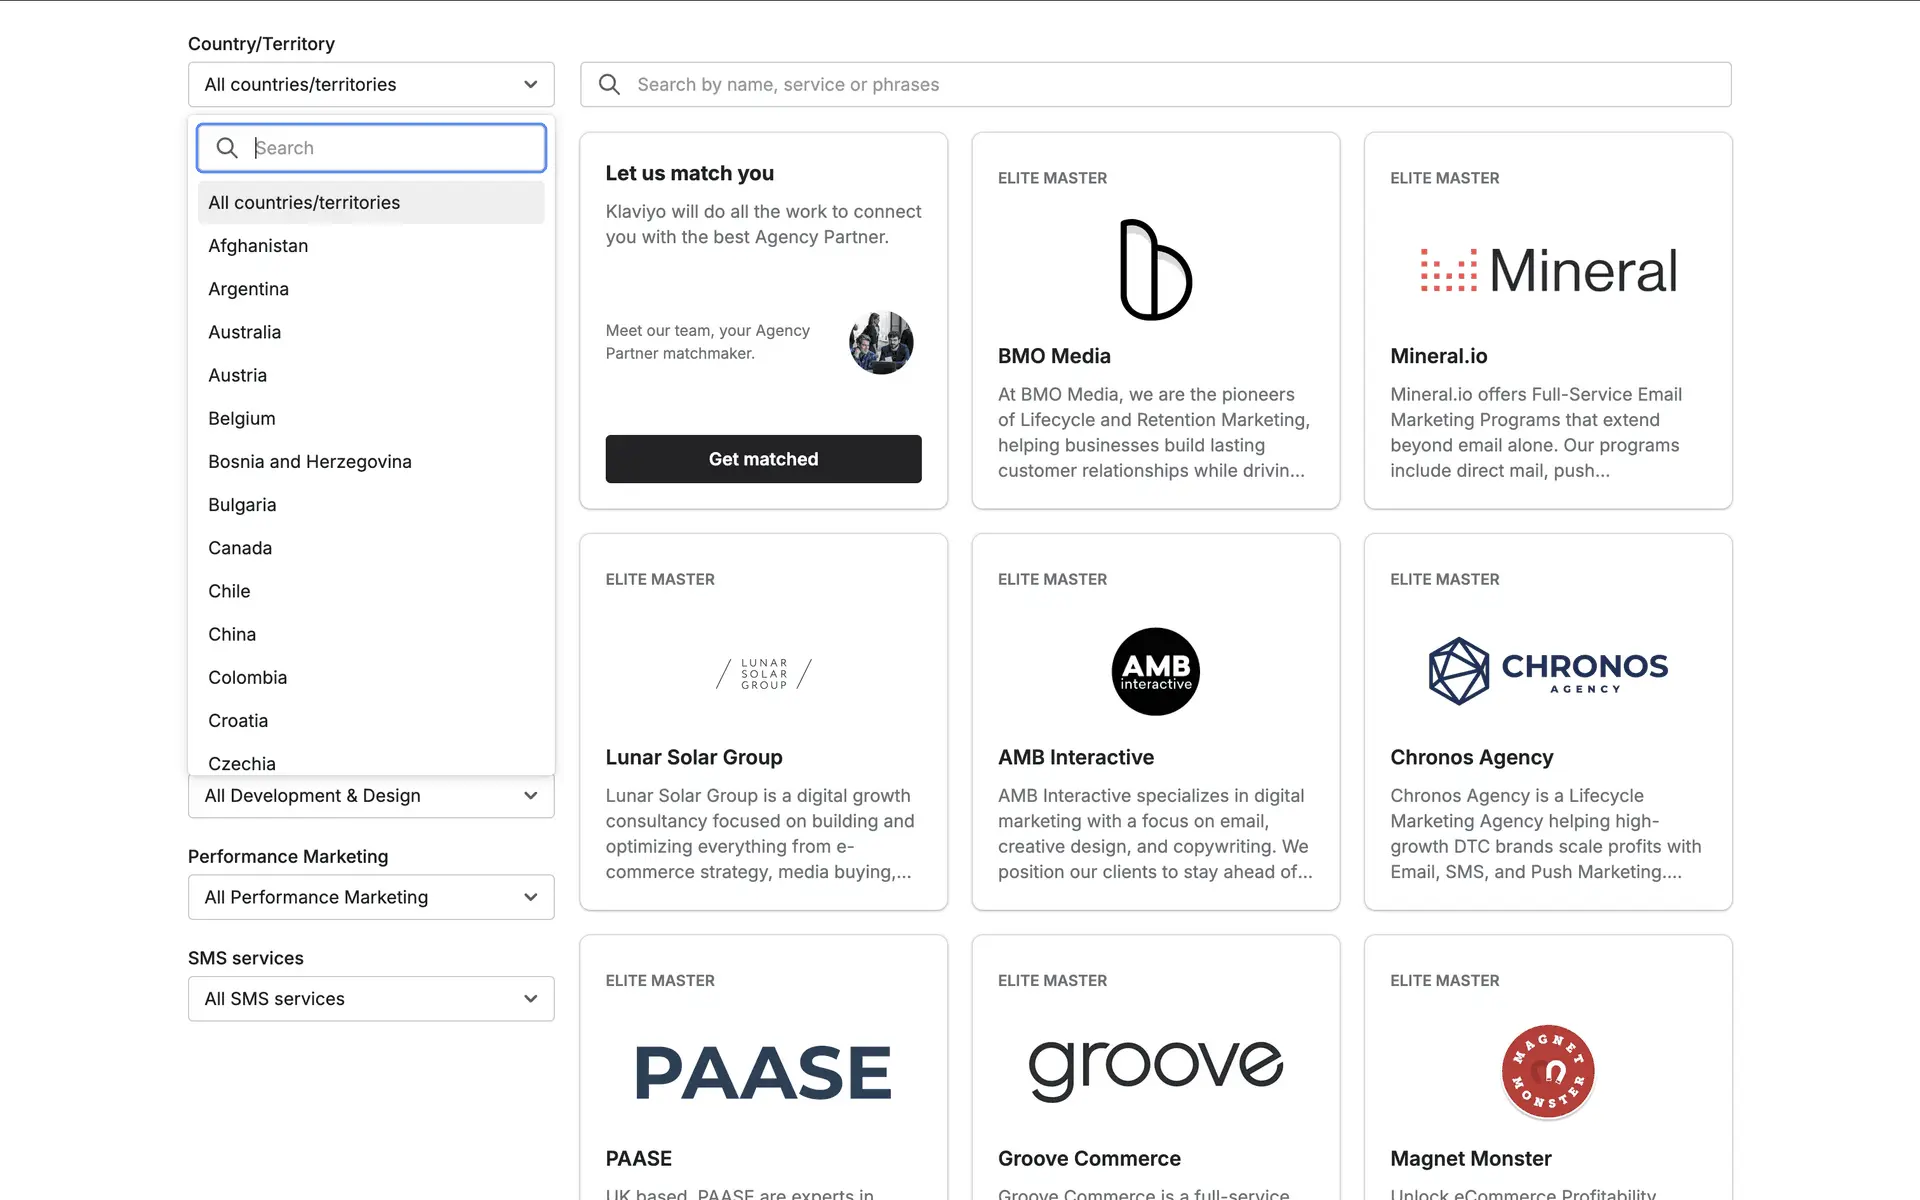
Task: Click the PAASE logo
Action: click(763, 1072)
